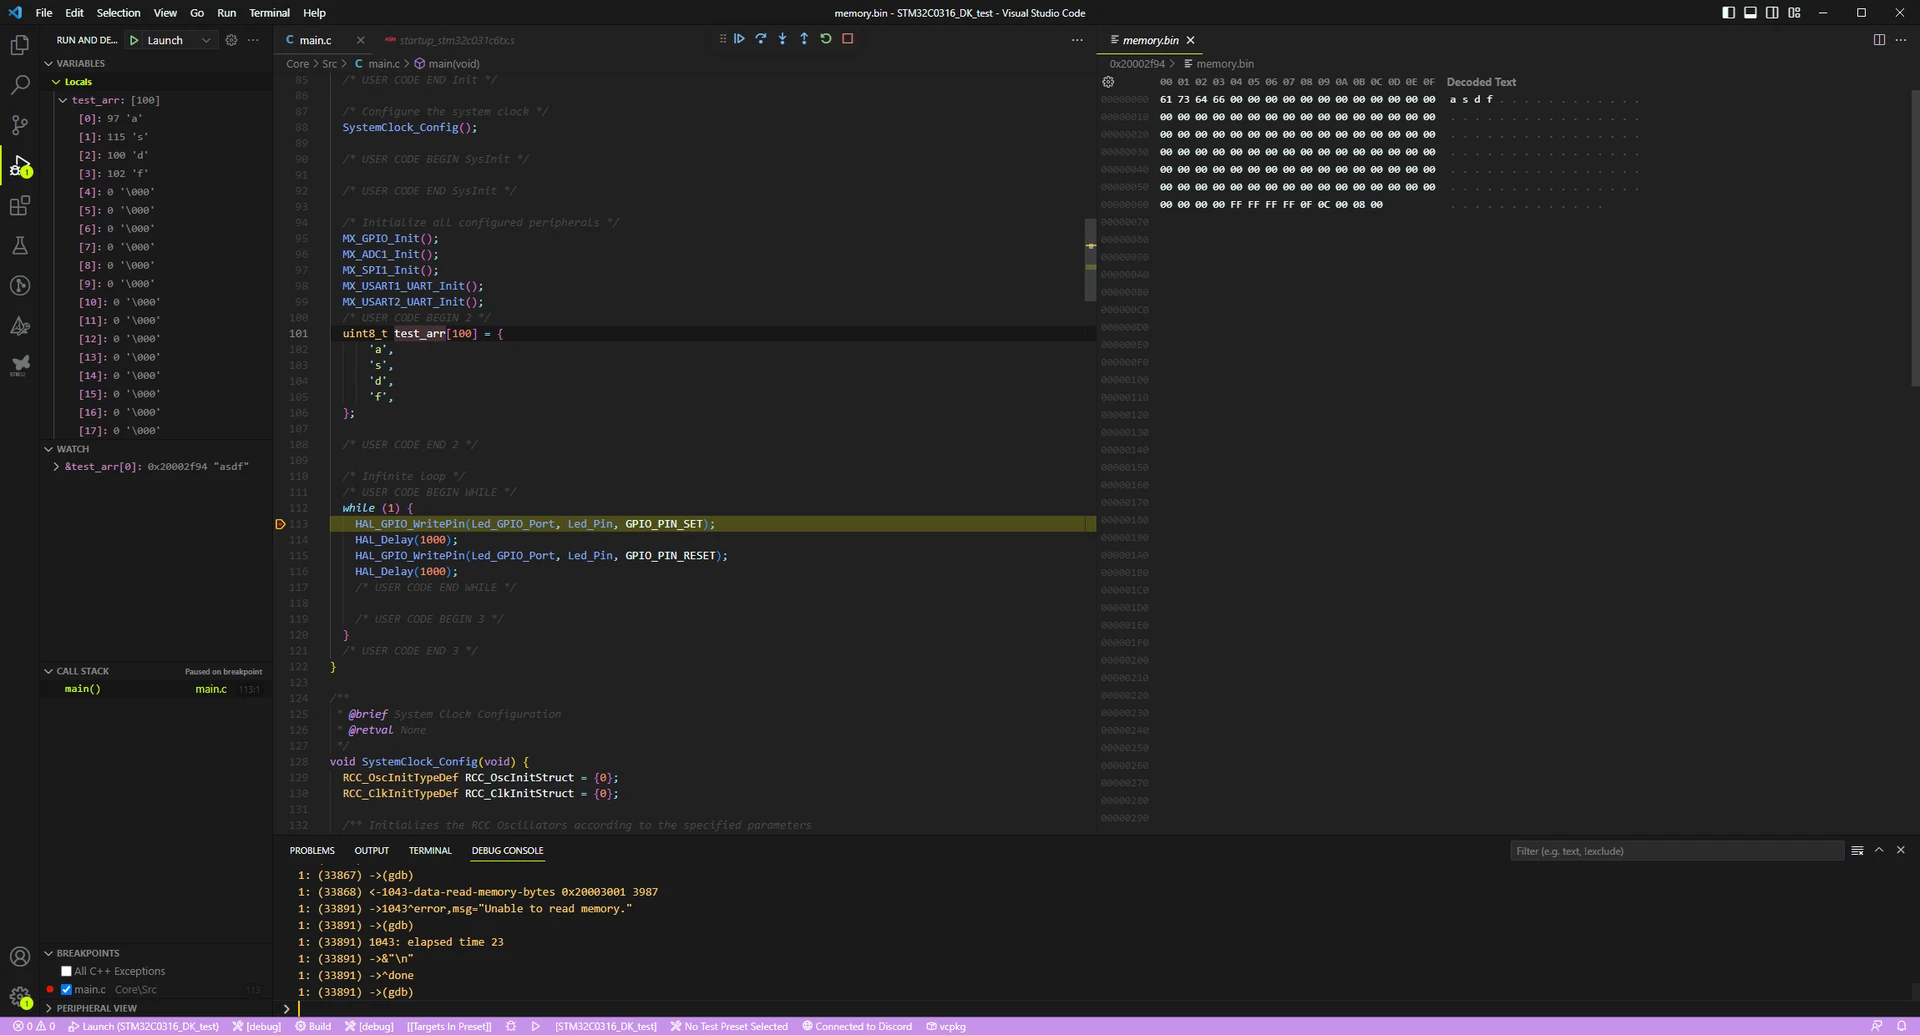Screen dimensions: 1920x1035
Task: Open the Launch configuration dropdown
Action: point(206,40)
